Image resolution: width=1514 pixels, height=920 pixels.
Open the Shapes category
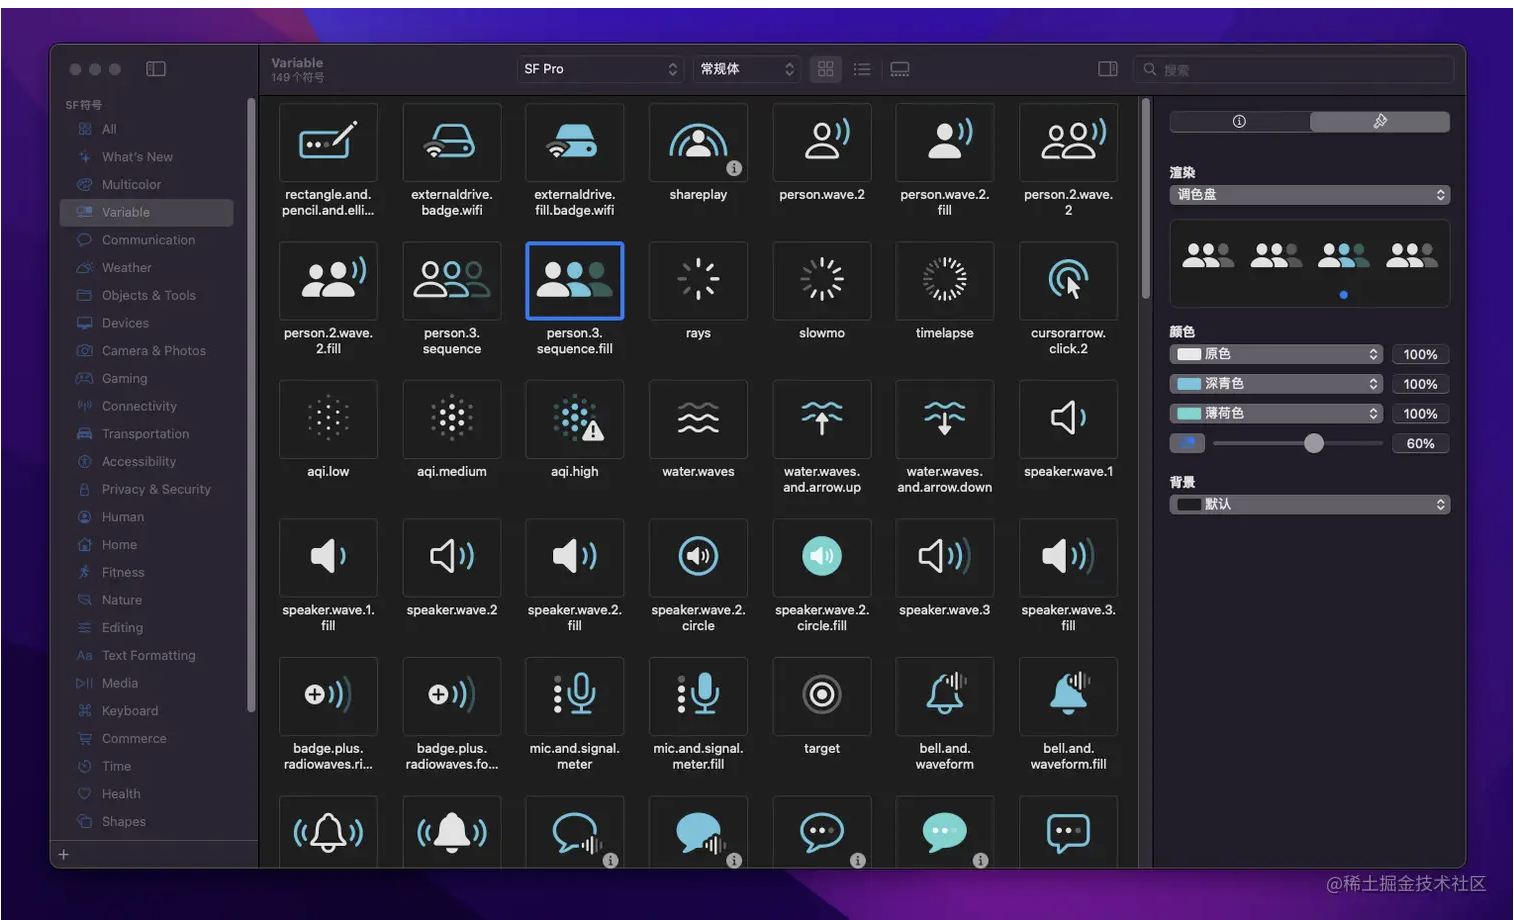pos(146,822)
